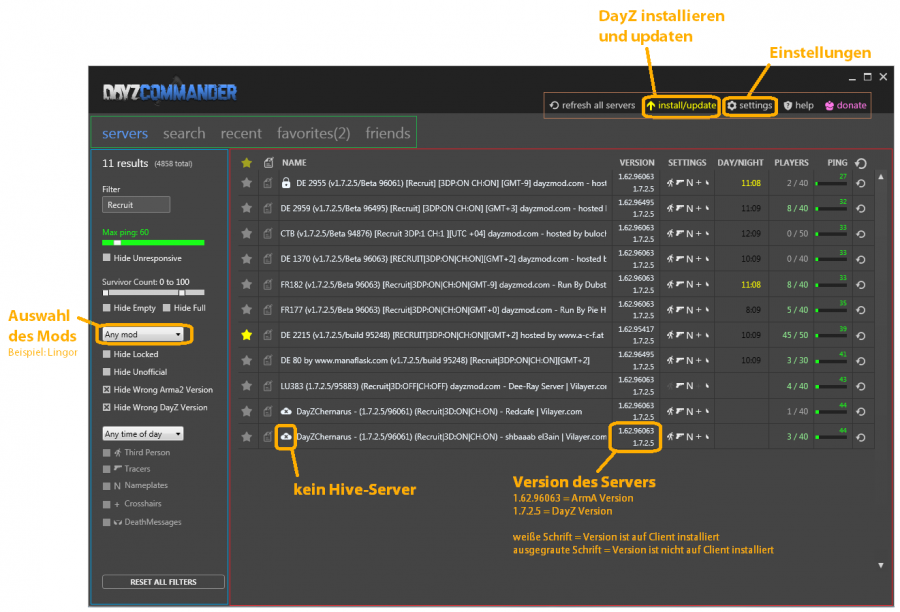
Task: Switch to the search tab
Action: (184, 133)
